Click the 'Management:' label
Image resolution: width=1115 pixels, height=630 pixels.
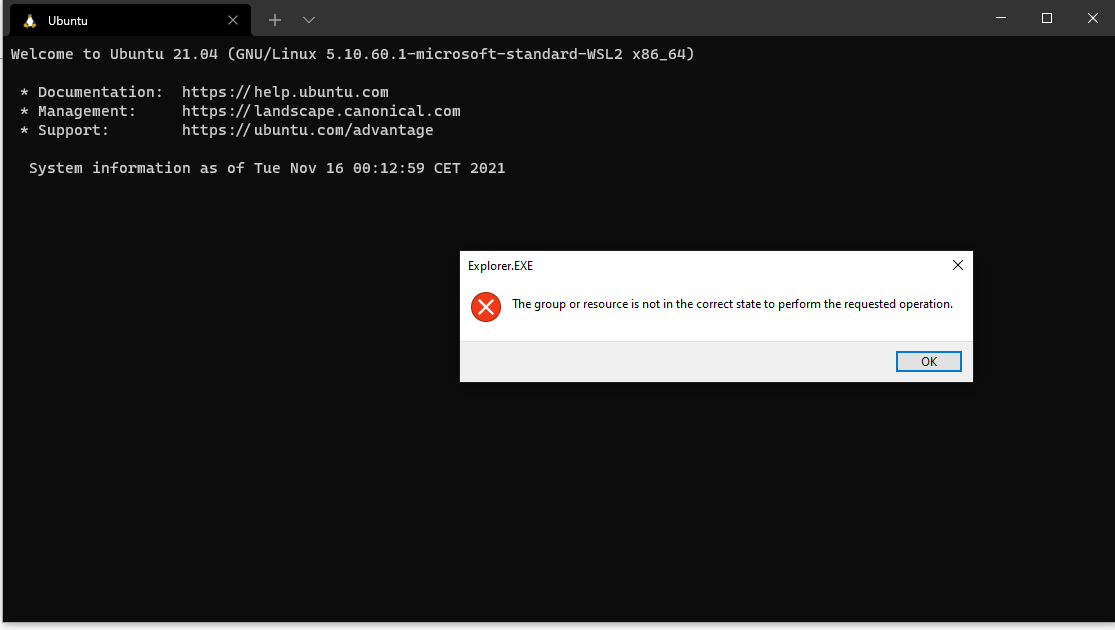coord(87,111)
